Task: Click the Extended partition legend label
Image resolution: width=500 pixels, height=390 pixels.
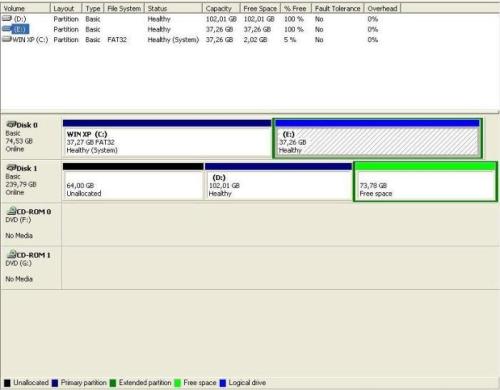Action: point(145,383)
